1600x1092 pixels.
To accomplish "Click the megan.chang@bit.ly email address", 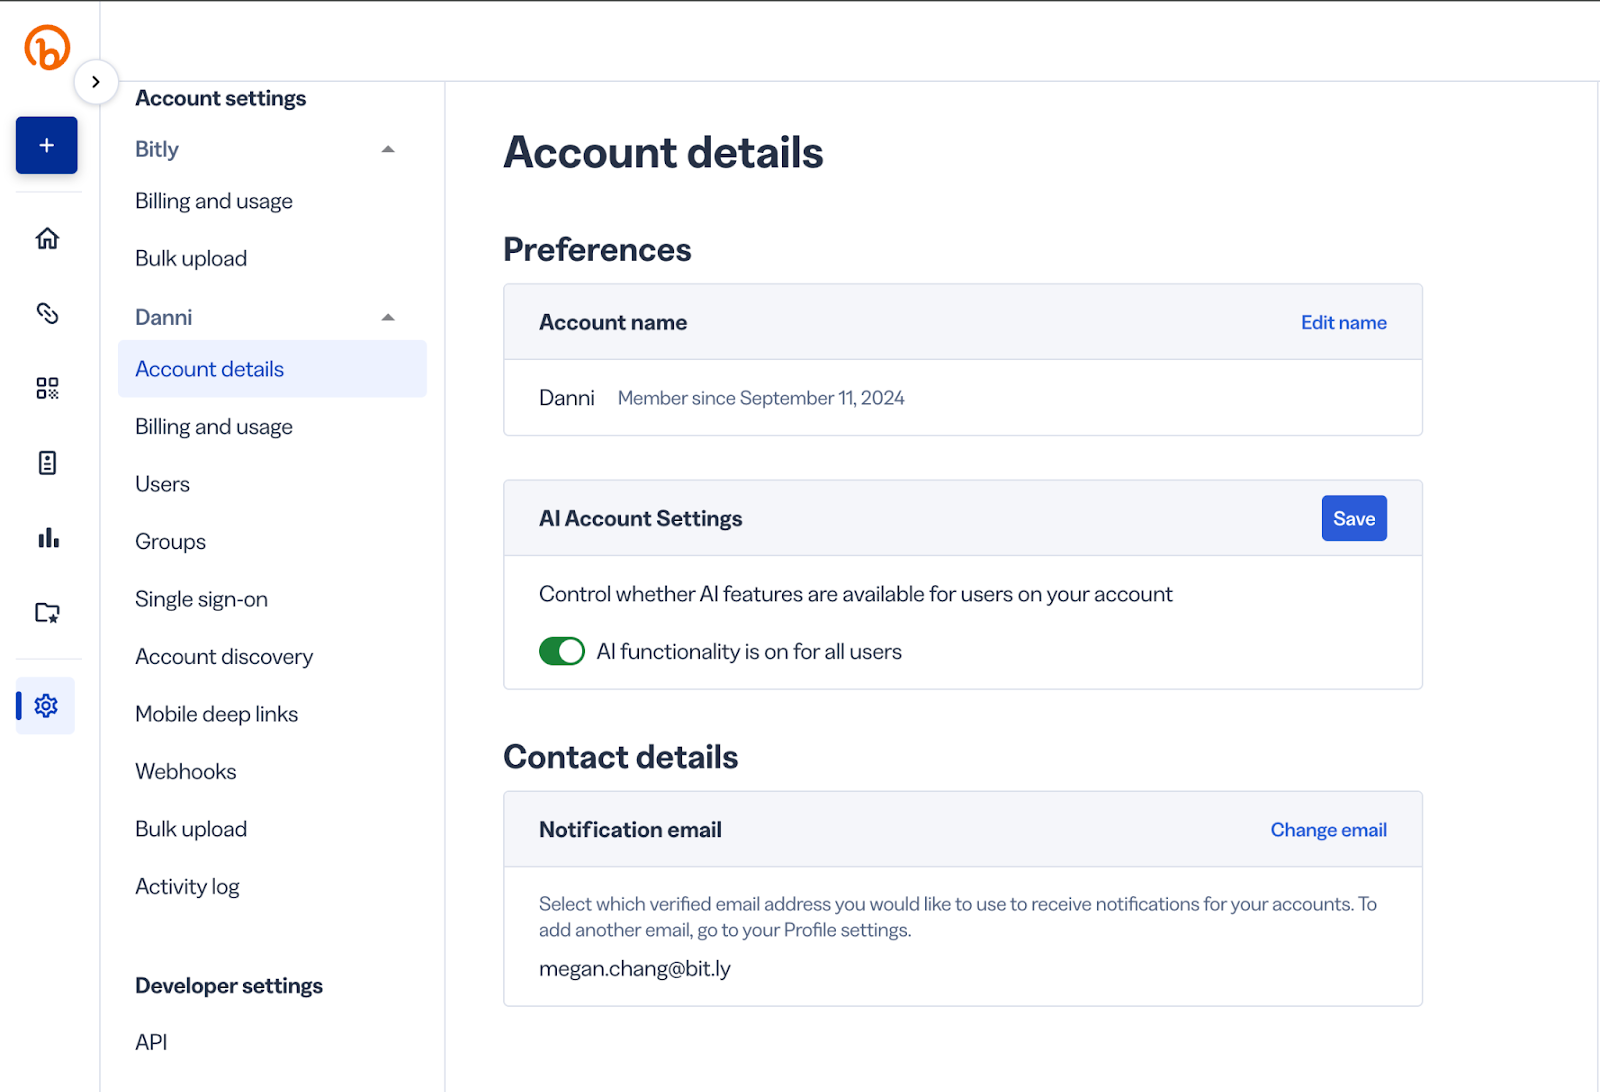I will click(635, 969).
